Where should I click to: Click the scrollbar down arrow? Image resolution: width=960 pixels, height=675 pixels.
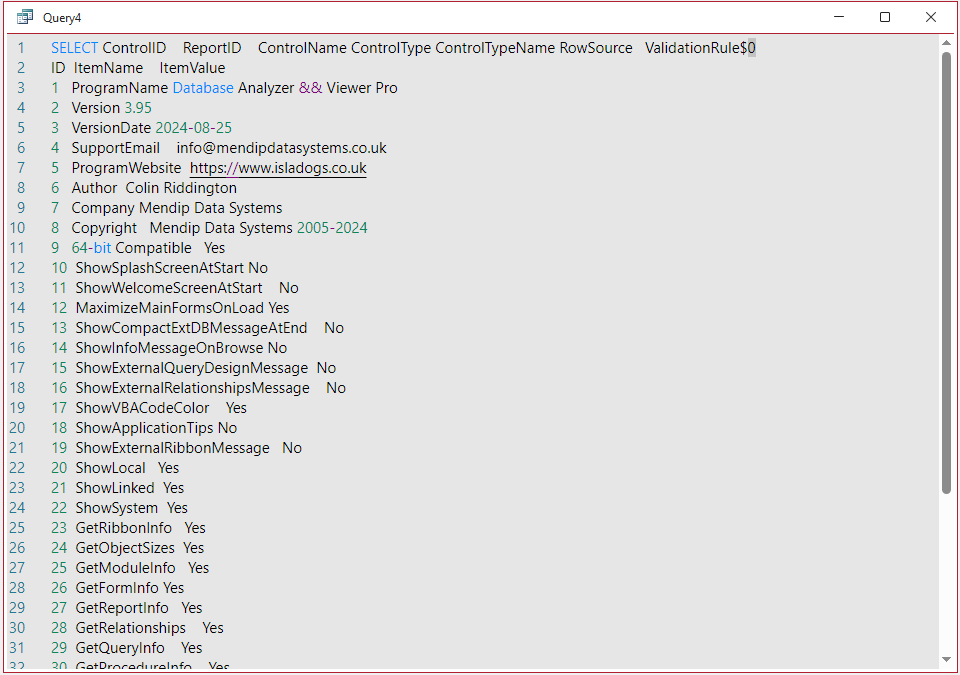point(947,660)
